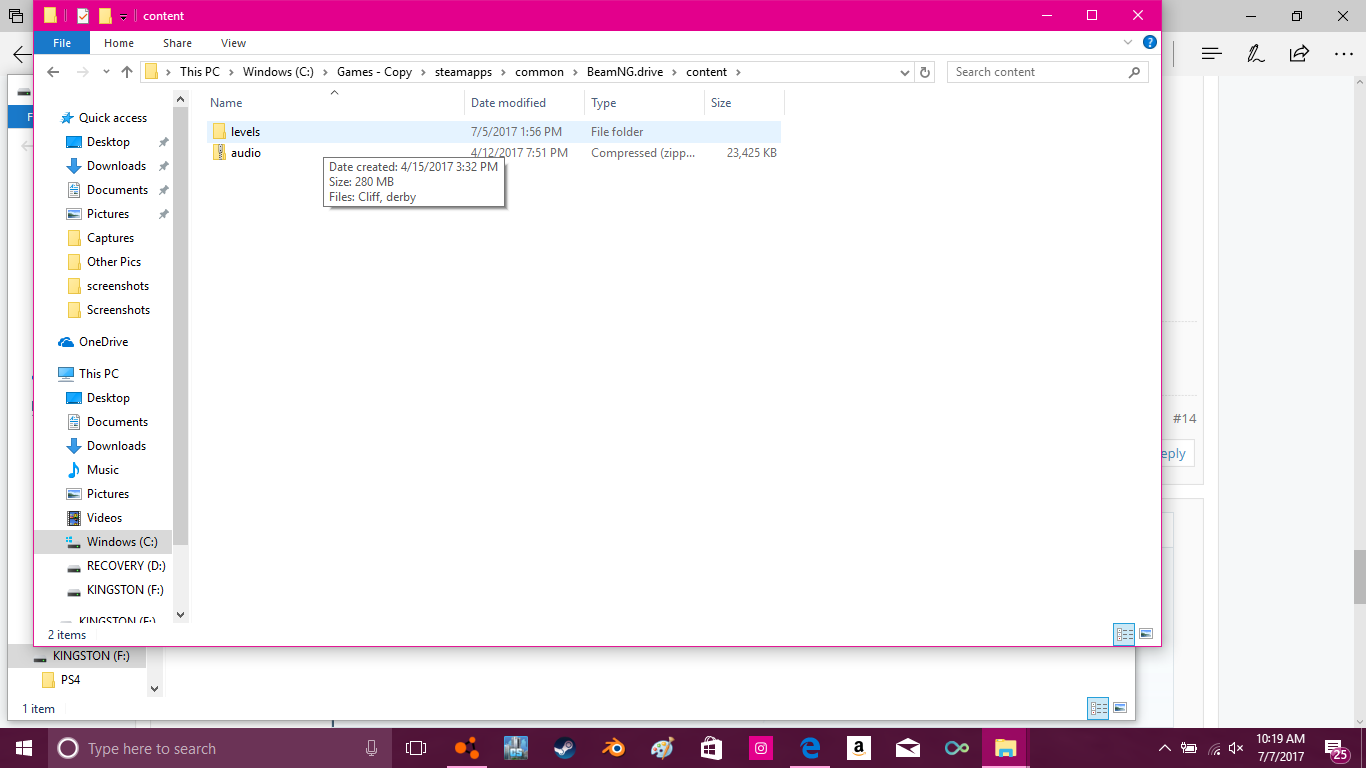Image resolution: width=1366 pixels, height=768 pixels.
Task: Open capitalized Screenshots folder in sidebar
Action: coord(118,310)
